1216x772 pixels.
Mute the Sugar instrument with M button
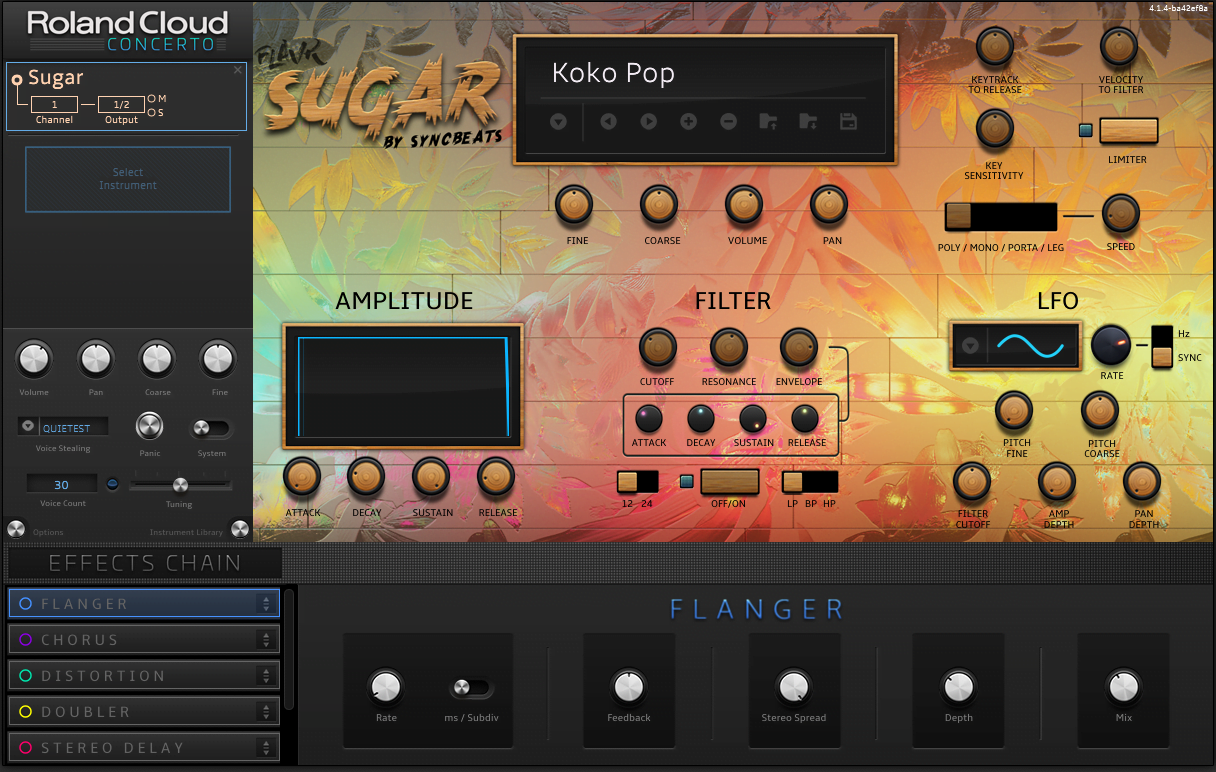tap(152, 98)
